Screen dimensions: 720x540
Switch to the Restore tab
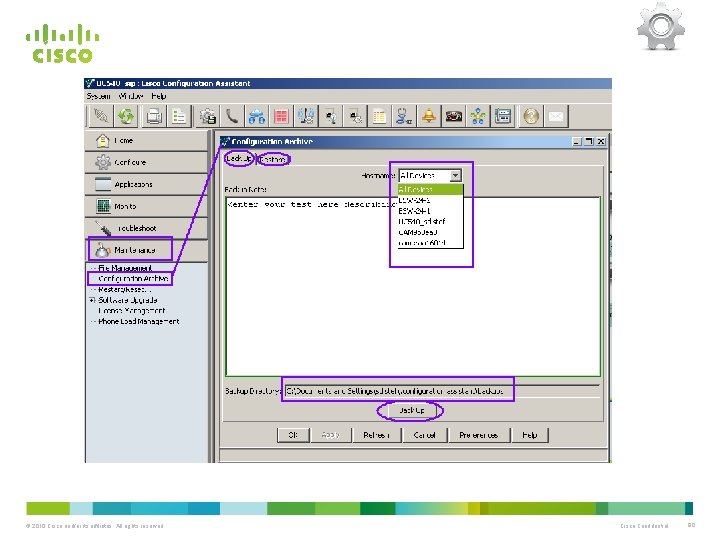click(x=273, y=159)
